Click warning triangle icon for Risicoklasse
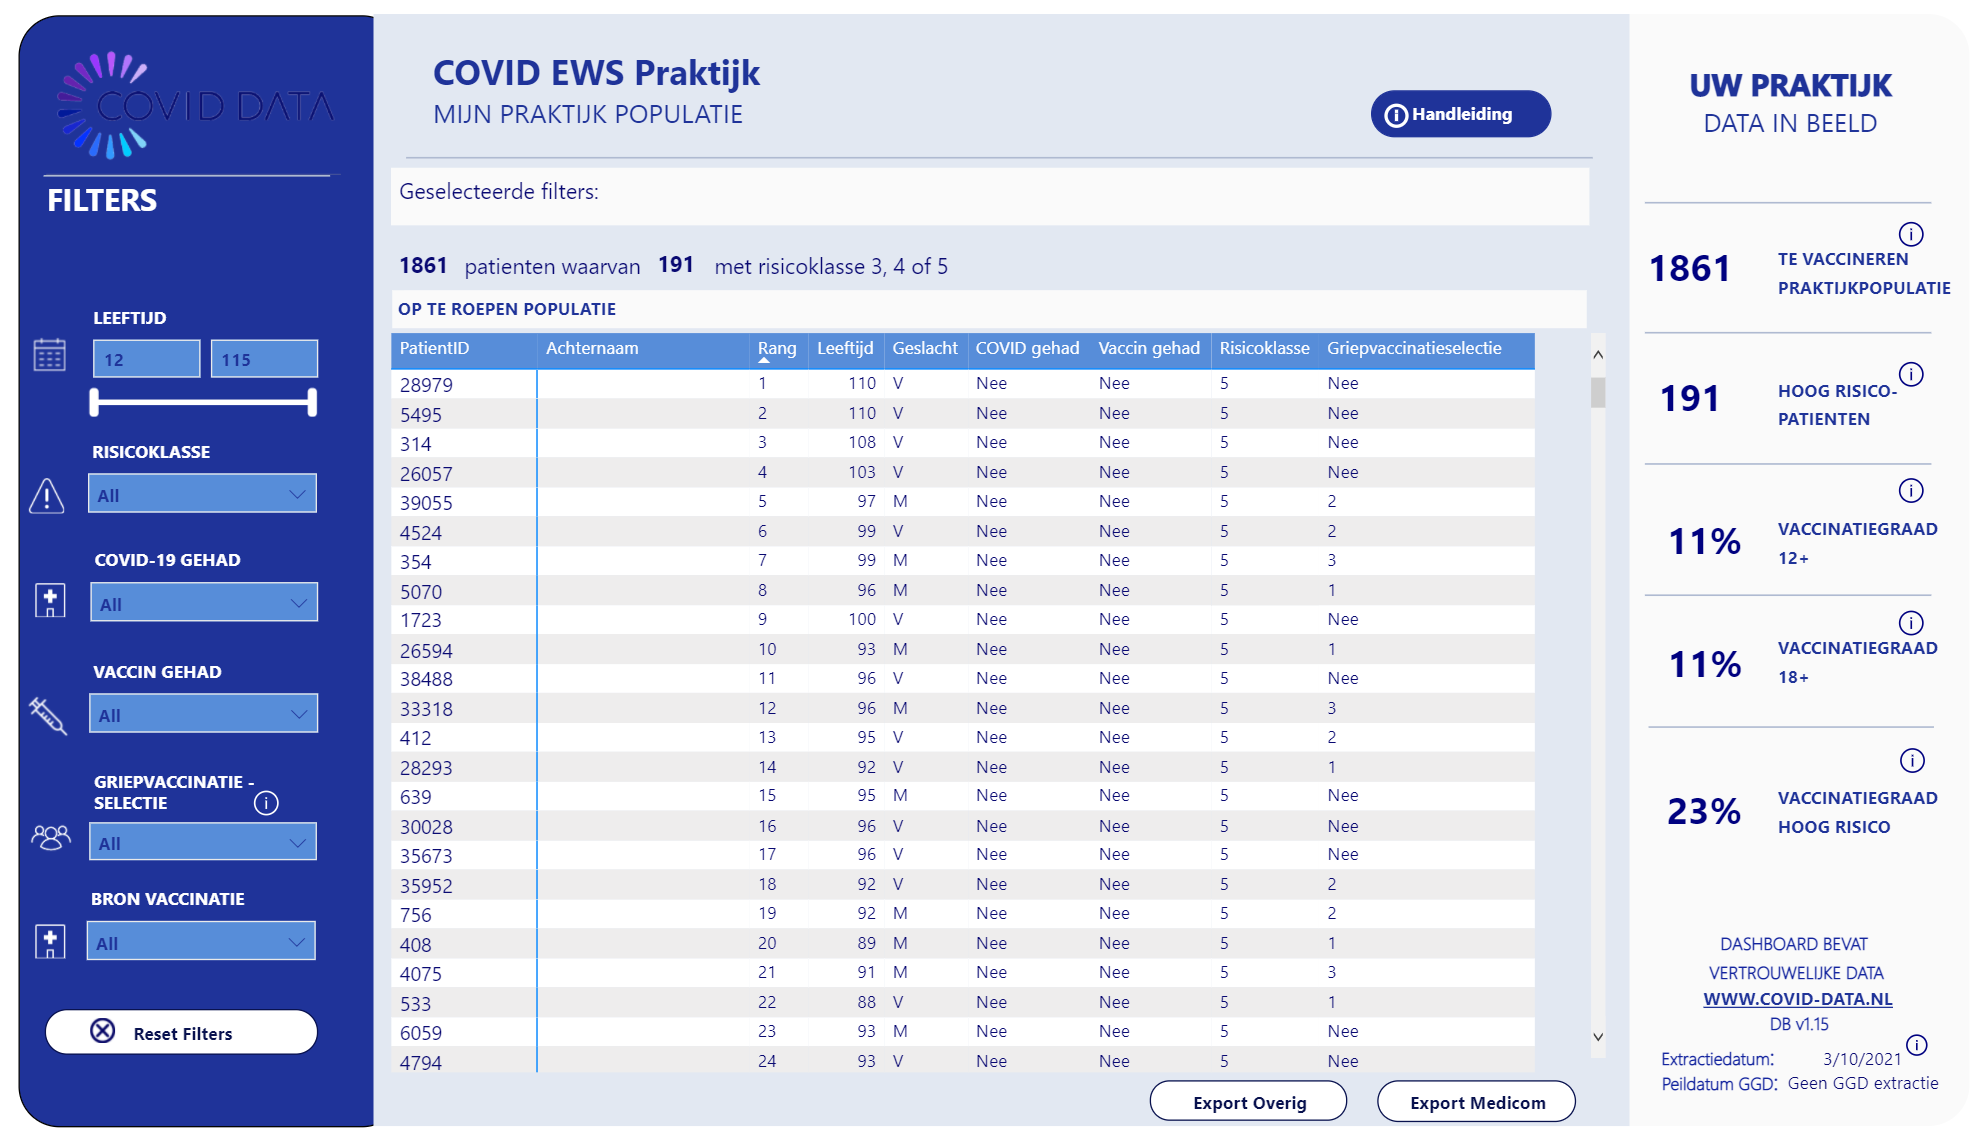1987x1136 pixels. pos(47,495)
